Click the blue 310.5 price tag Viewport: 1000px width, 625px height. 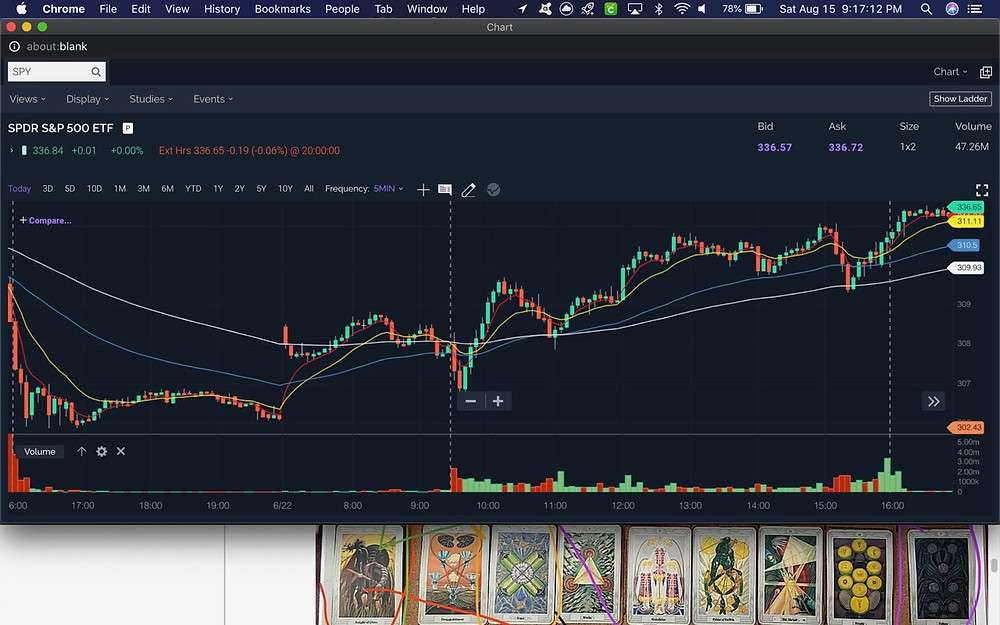[x=966, y=245]
